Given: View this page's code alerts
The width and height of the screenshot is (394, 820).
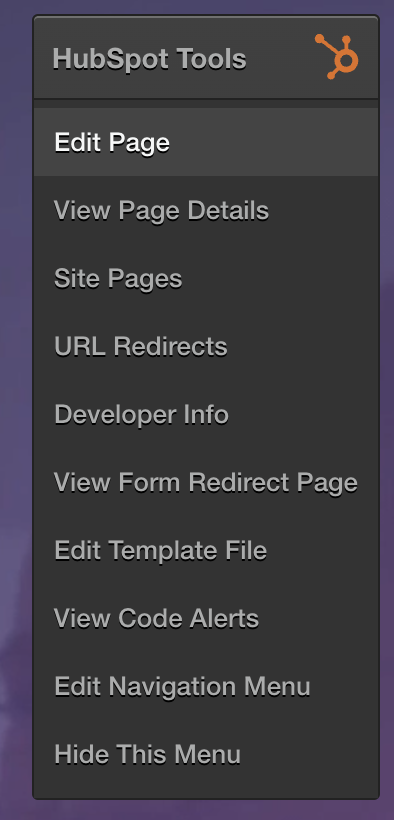Looking at the screenshot, I should [x=206, y=618].
